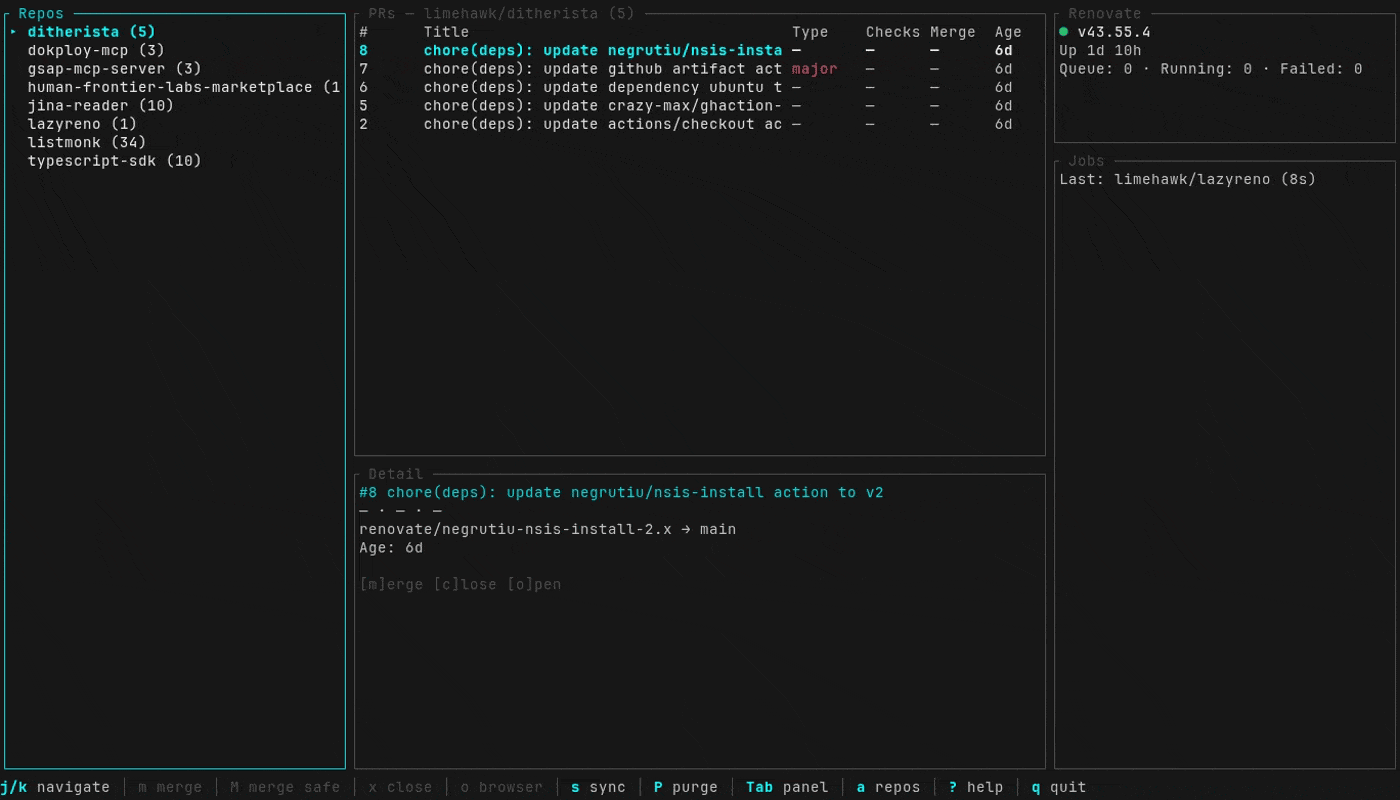Click the [c]lose action in Detail
This screenshot has width=1400, height=800.
click(465, 584)
